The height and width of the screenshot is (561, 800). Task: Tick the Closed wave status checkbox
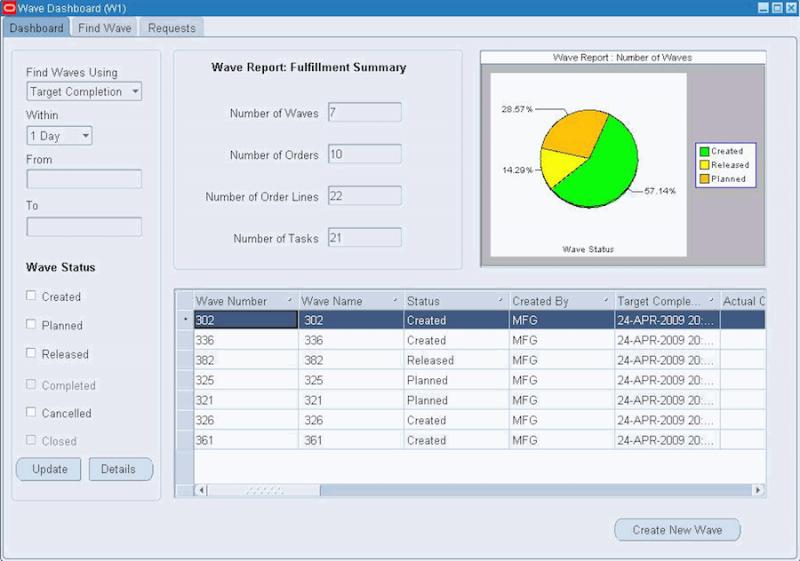(31, 440)
